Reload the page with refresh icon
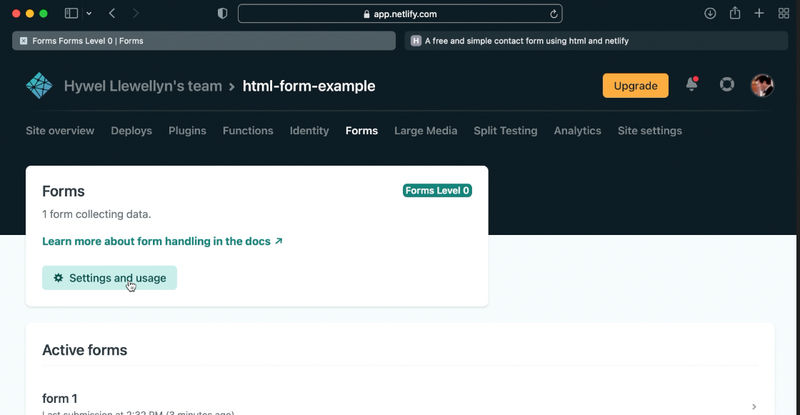 pyautogui.click(x=554, y=14)
